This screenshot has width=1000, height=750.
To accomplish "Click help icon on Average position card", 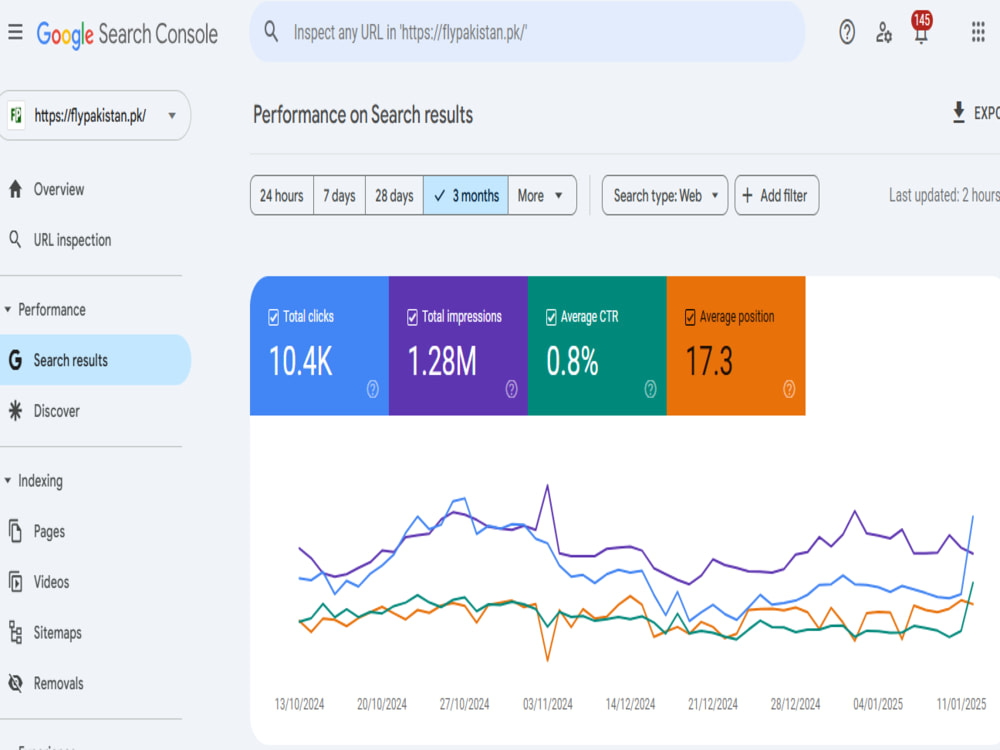I will coord(789,389).
